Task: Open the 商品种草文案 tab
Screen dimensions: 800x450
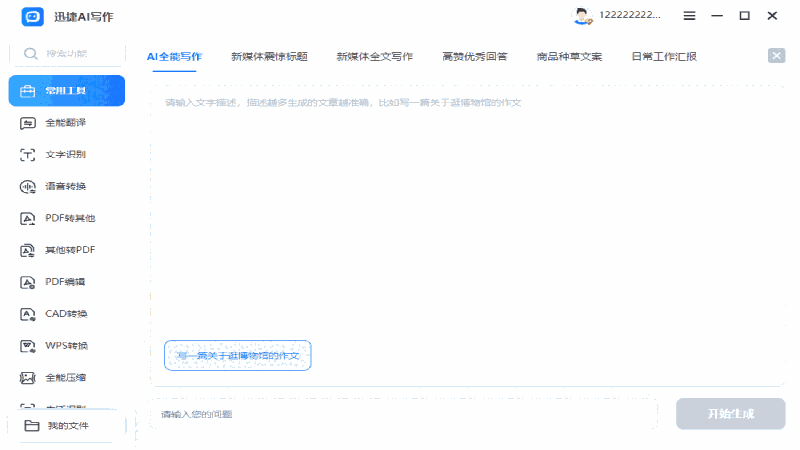Action: tap(569, 57)
